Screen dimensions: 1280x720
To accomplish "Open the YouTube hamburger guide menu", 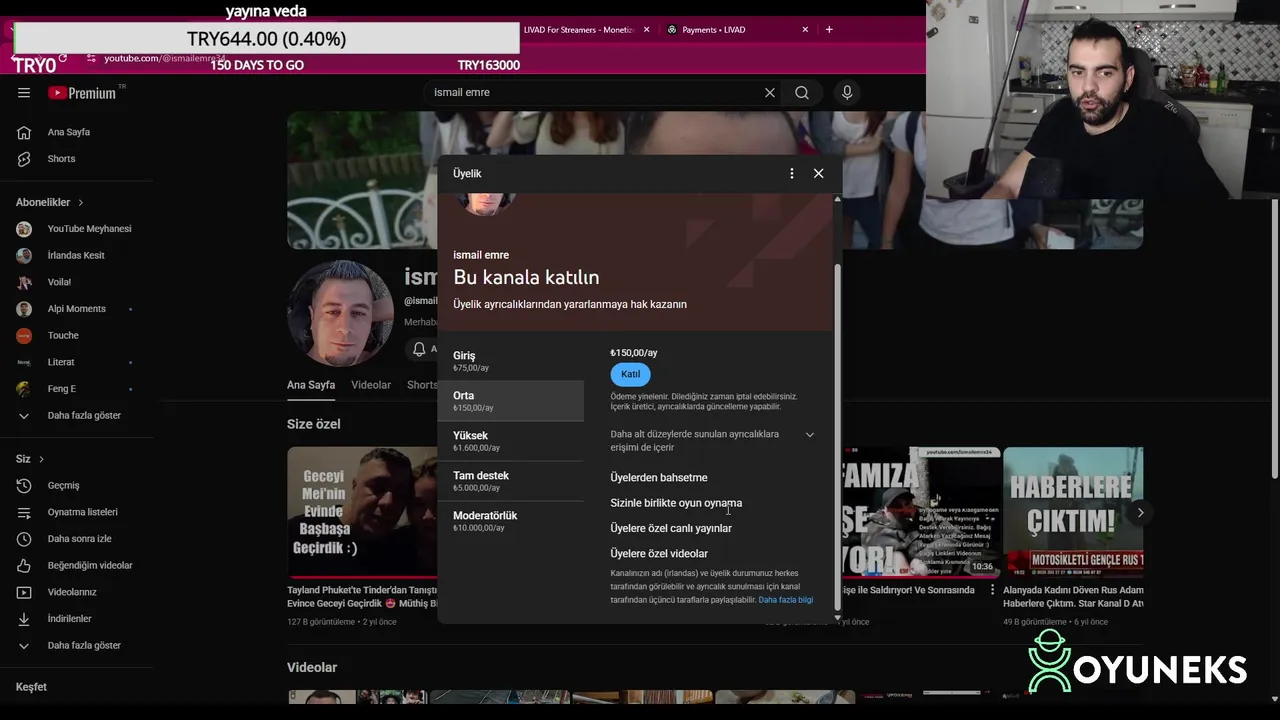I will pos(24,93).
